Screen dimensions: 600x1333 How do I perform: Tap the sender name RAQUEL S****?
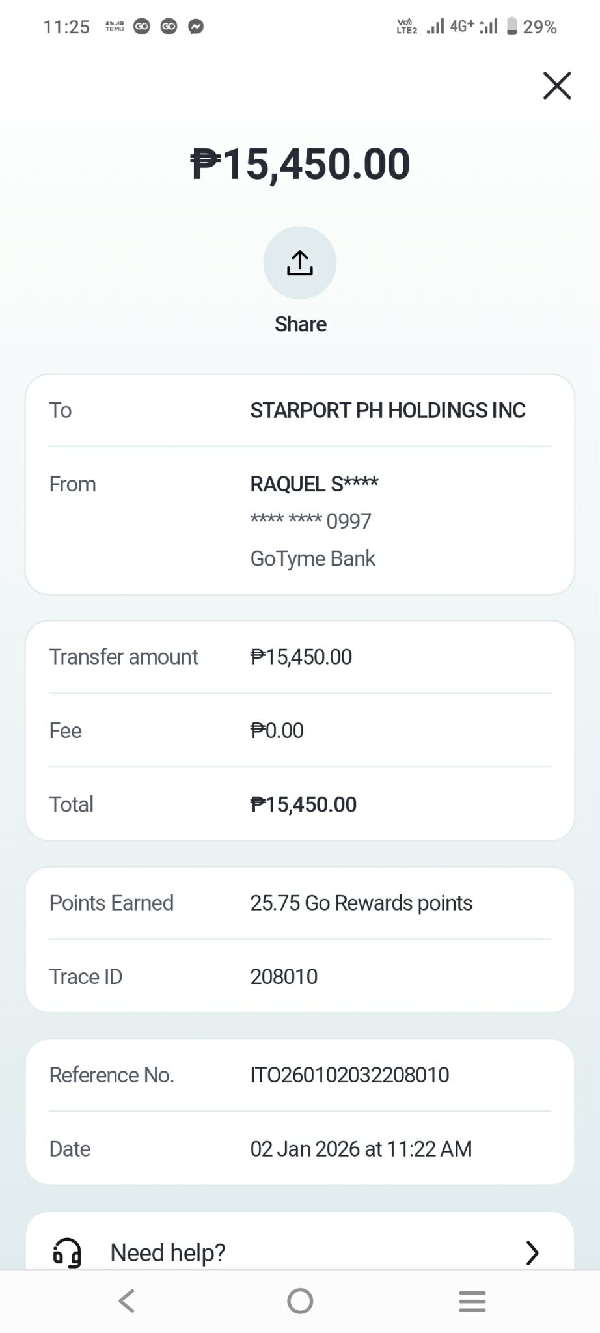[x=314, y=484]
